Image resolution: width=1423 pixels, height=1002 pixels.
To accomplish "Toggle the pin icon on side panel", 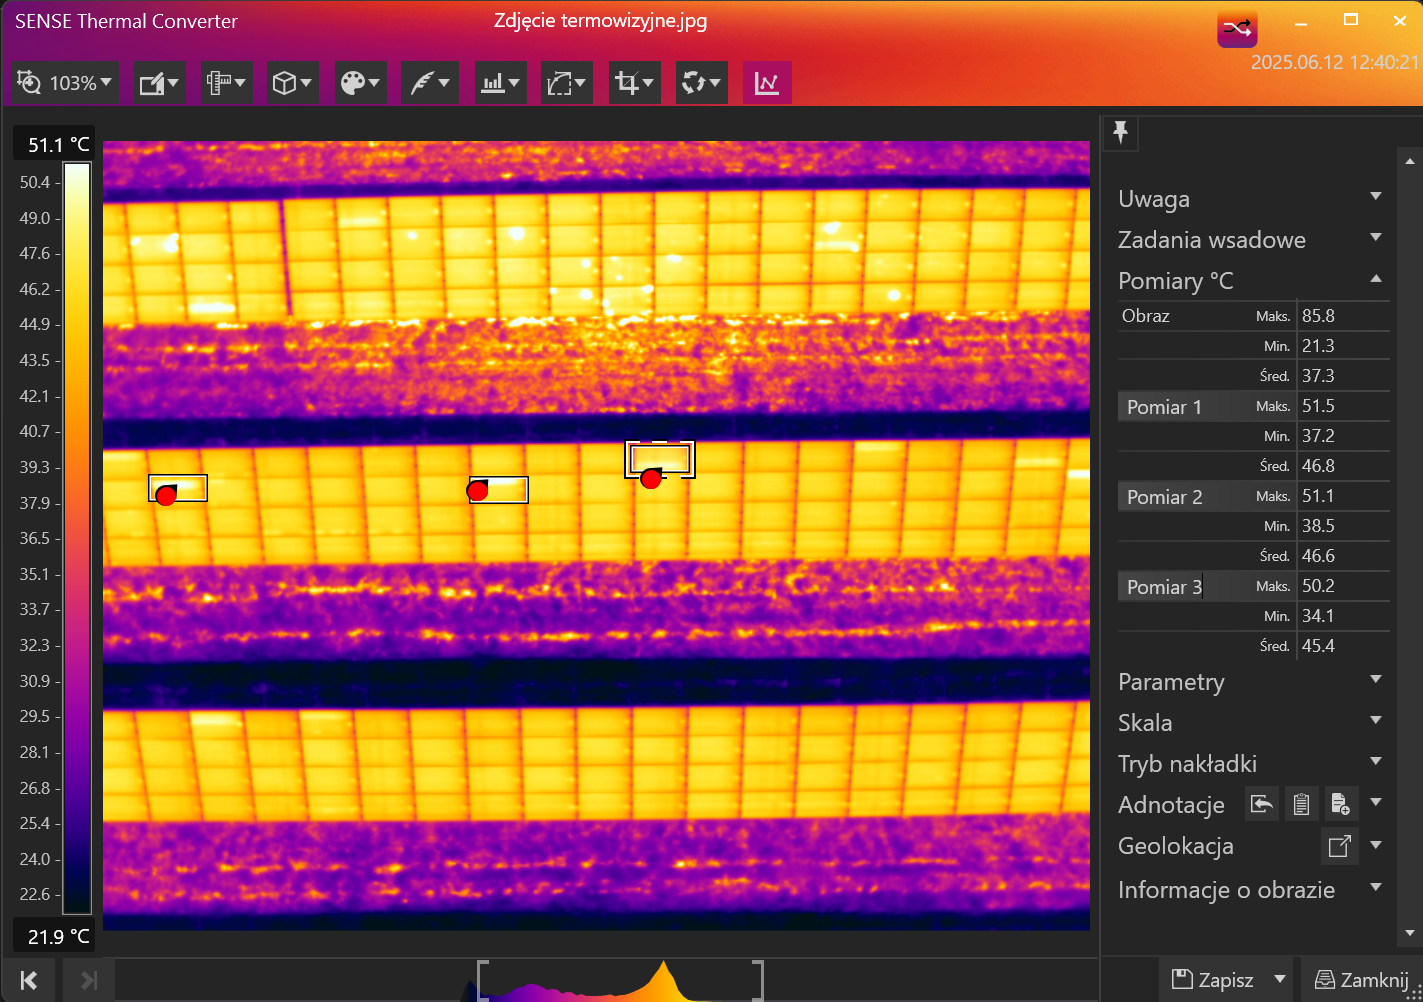I will [1120, 132].
